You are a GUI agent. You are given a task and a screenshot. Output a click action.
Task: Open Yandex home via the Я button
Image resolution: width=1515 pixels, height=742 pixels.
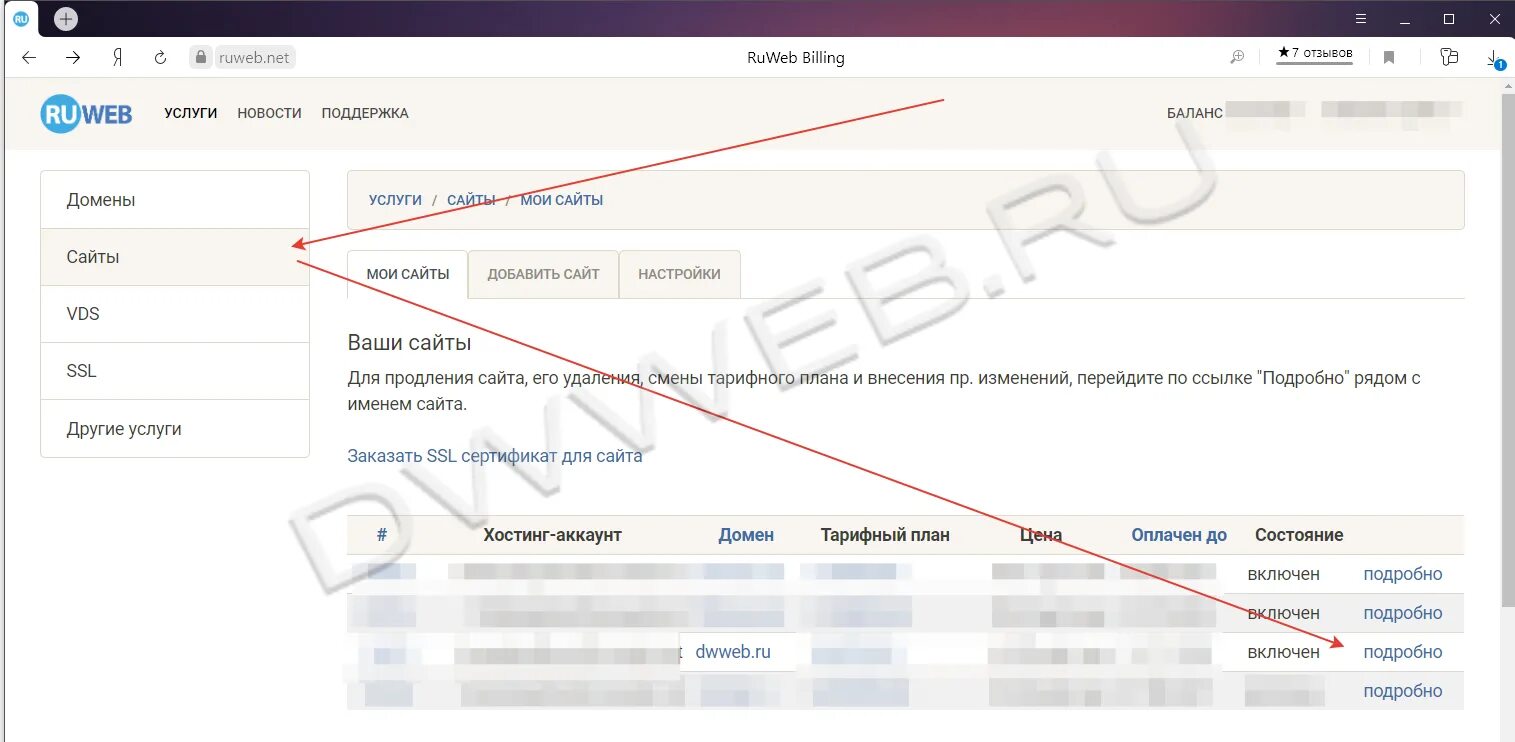[117, 58]
